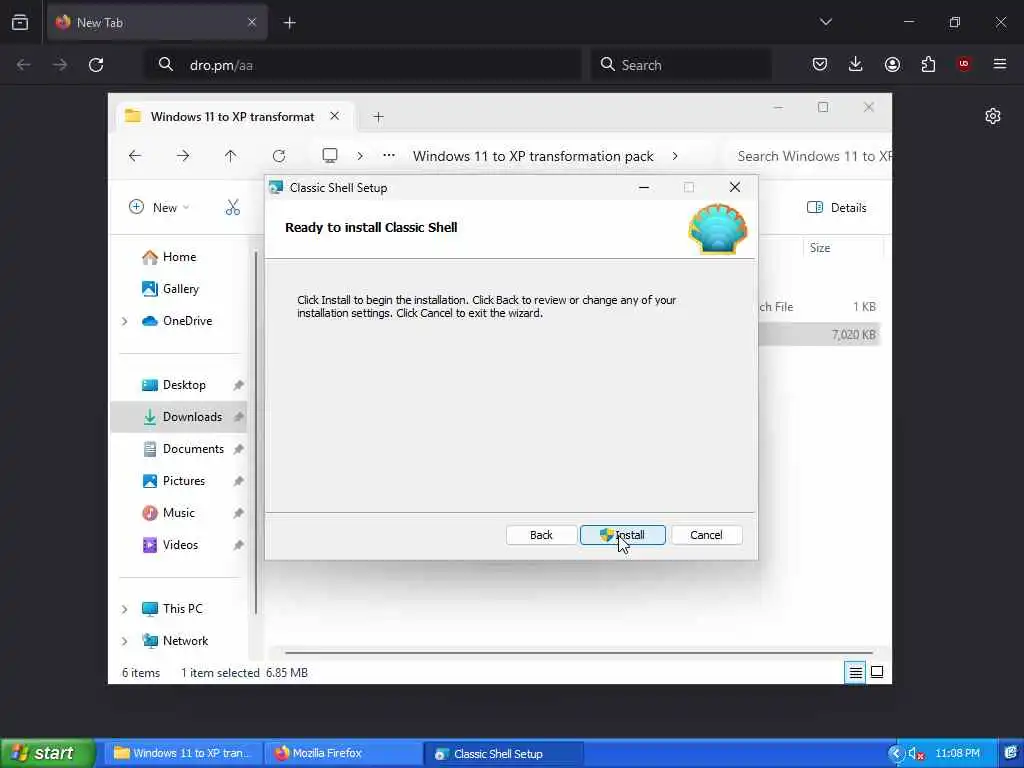1024x768 pixels.
Task: Click the Cut scissors icon
Action: point(232,208)
